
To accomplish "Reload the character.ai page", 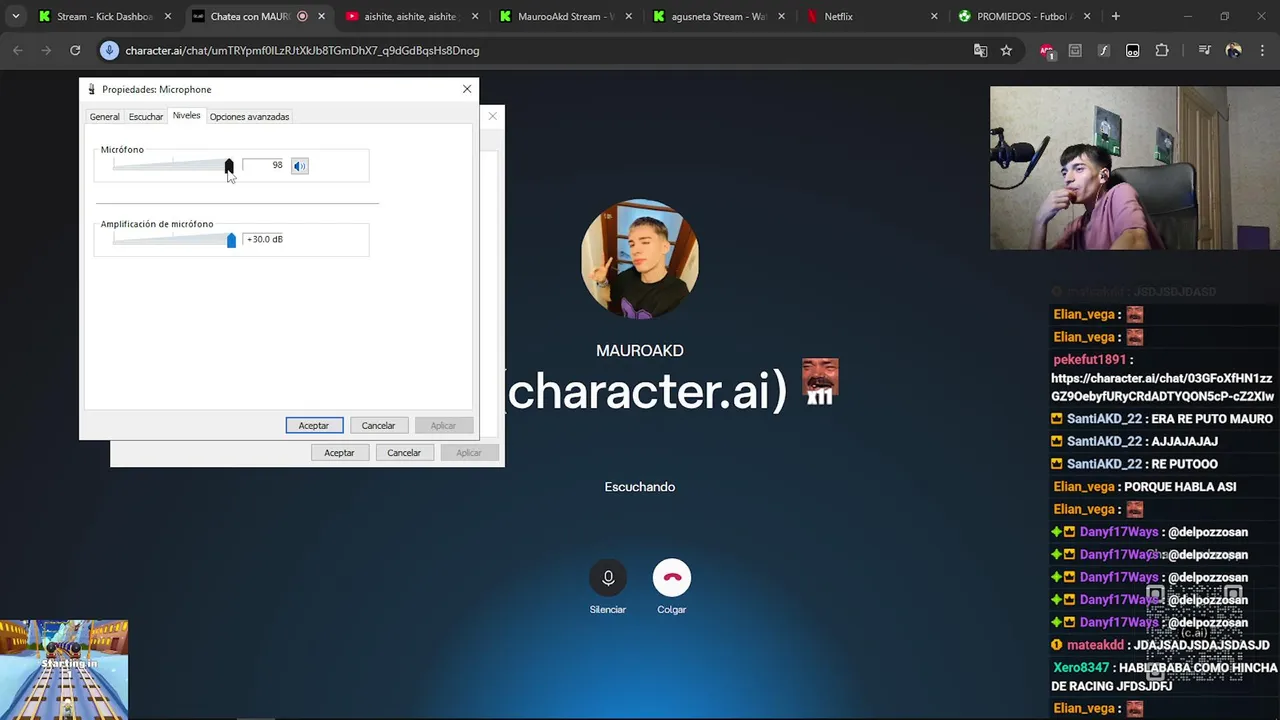I will [x=75, y=50].
